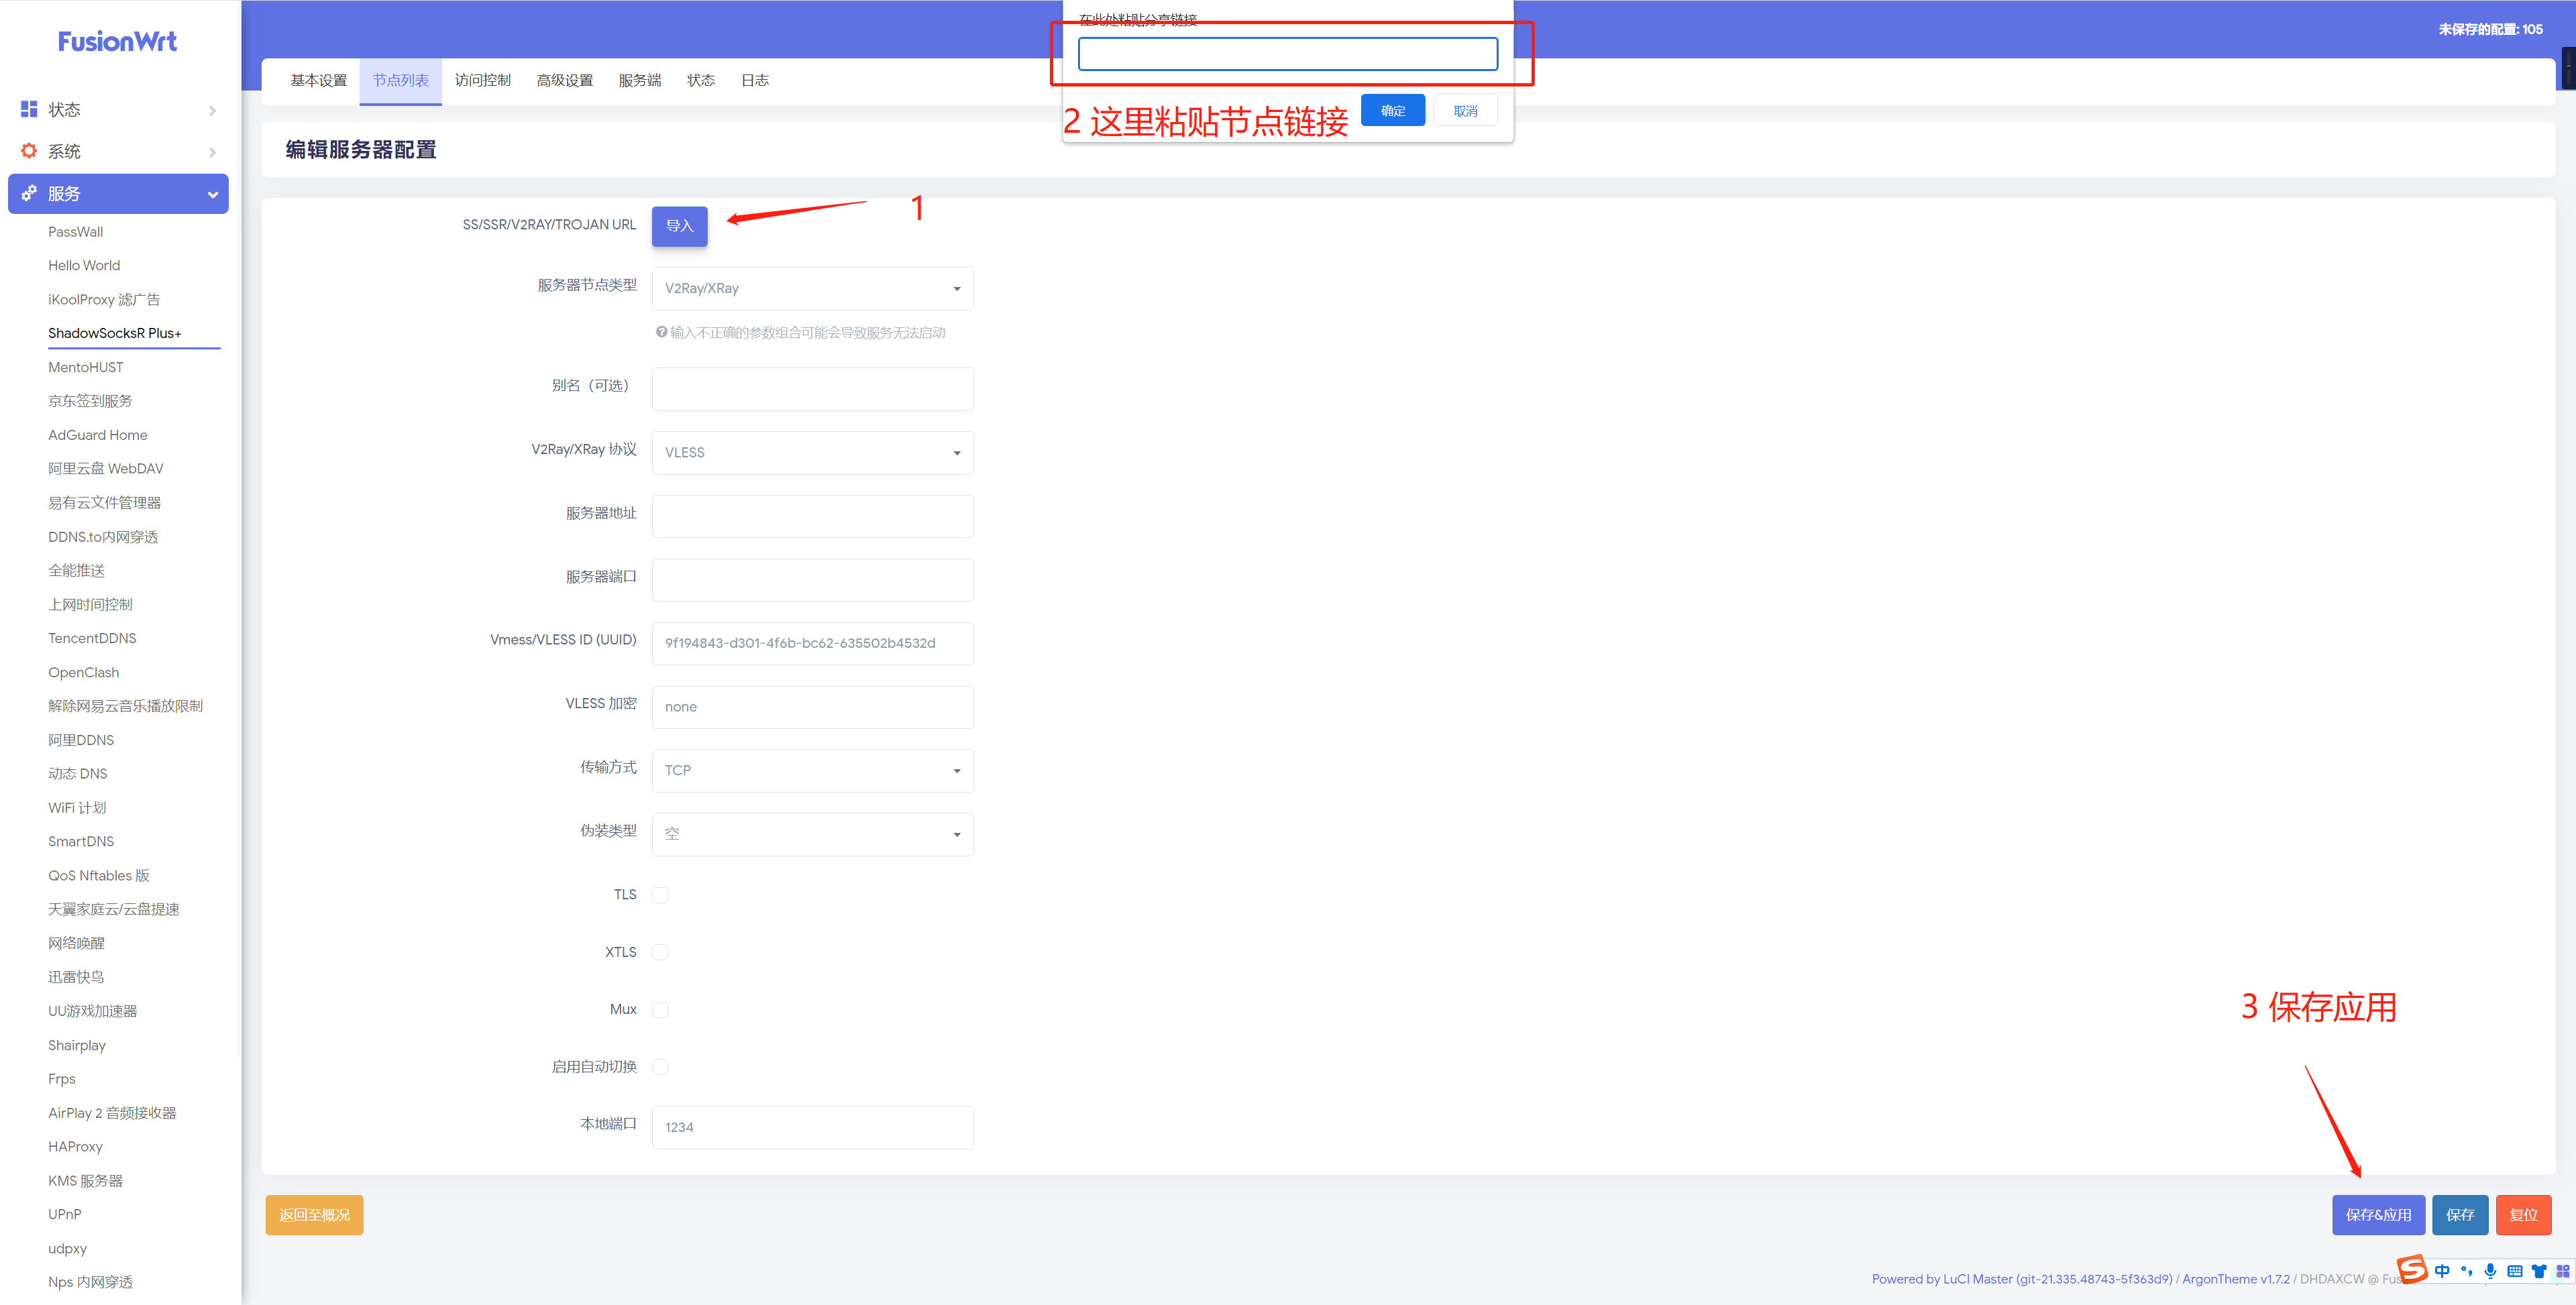The height and width of the screenshot is (1305, 2576).
Task: Click the 系统 gear icon in sidebar
Action: (x=29, y=151)
